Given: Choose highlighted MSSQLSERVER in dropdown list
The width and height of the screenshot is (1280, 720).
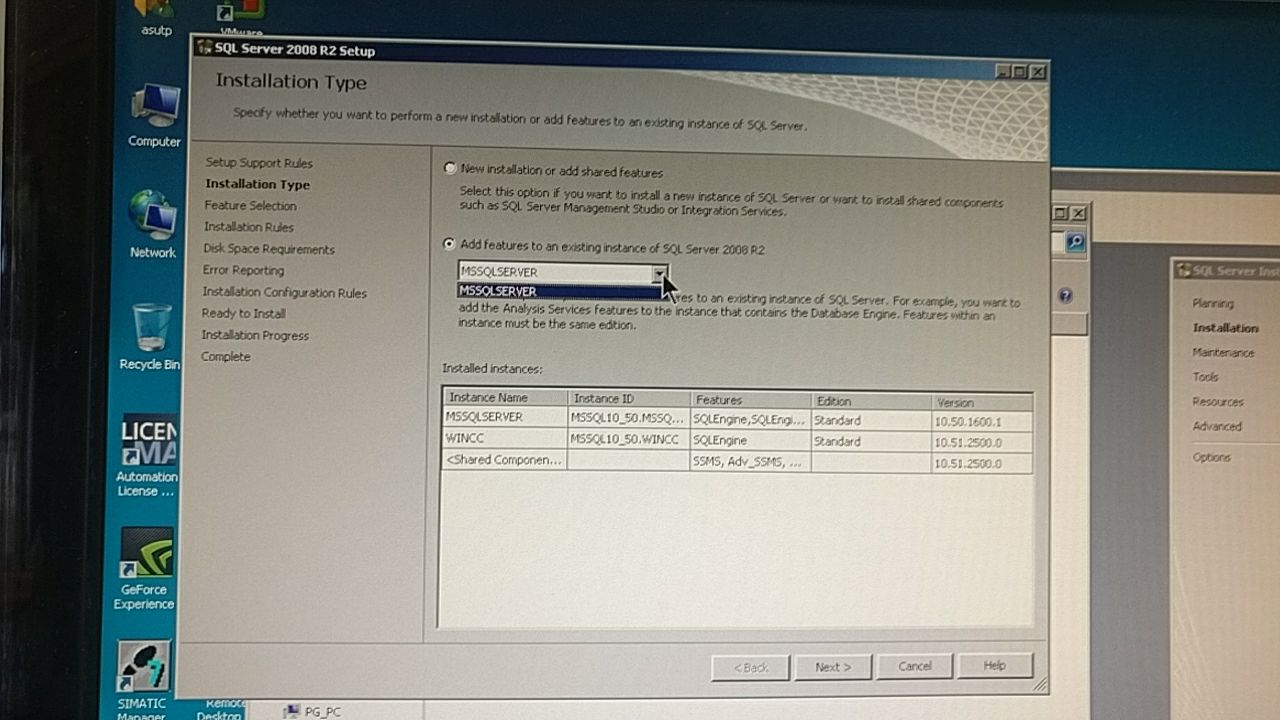Looking at the screenshot, I should tap(559, 291).
